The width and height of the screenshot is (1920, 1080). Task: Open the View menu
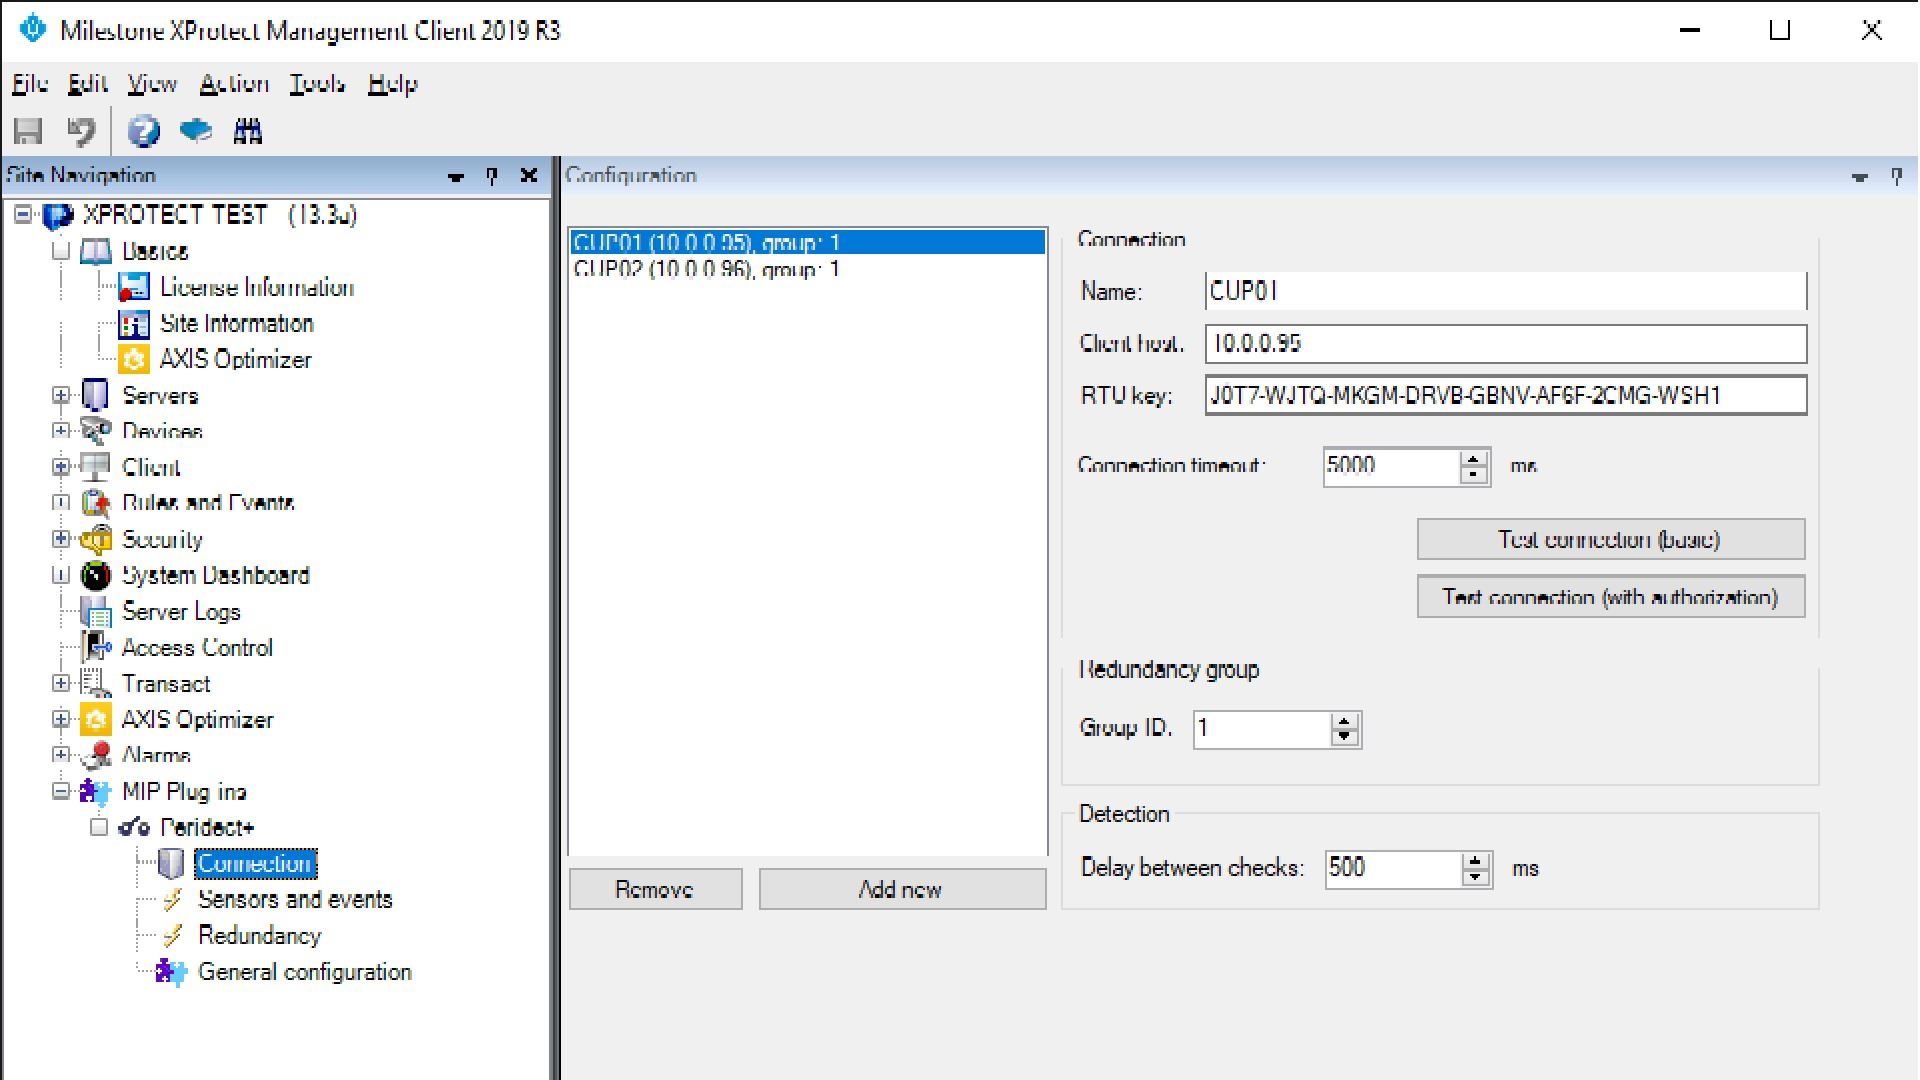click(x=152, y=84)
